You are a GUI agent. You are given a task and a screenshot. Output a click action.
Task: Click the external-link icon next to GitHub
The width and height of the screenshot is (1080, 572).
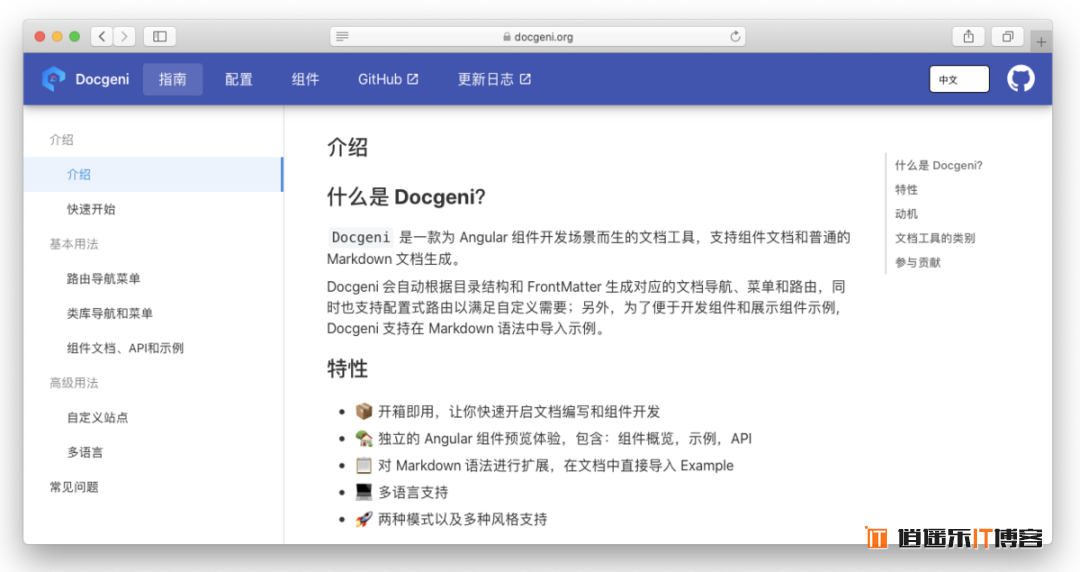(x=413, y=79)
